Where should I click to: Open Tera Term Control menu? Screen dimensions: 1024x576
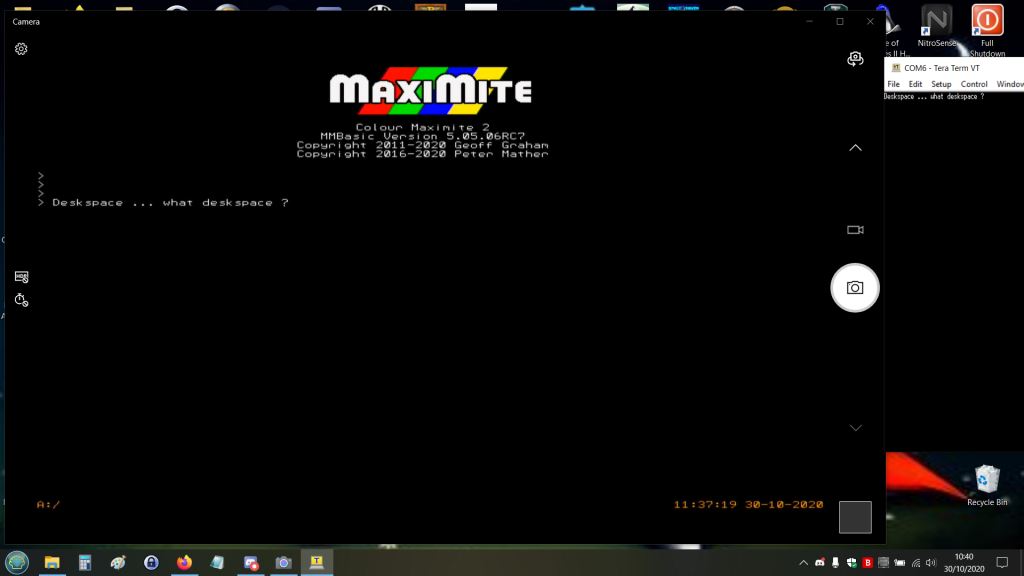974,84
